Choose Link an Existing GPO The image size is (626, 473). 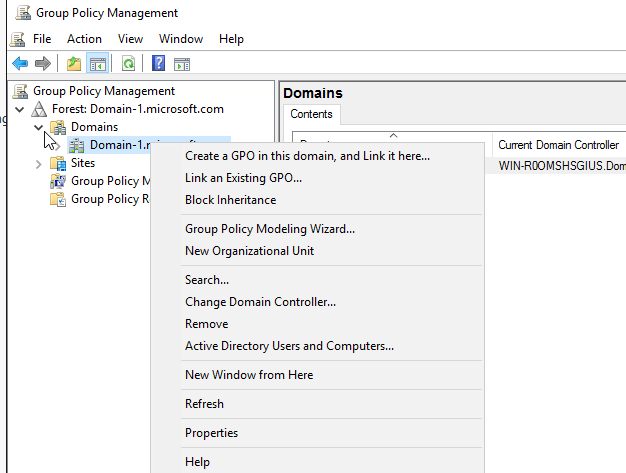click(318, 178)
